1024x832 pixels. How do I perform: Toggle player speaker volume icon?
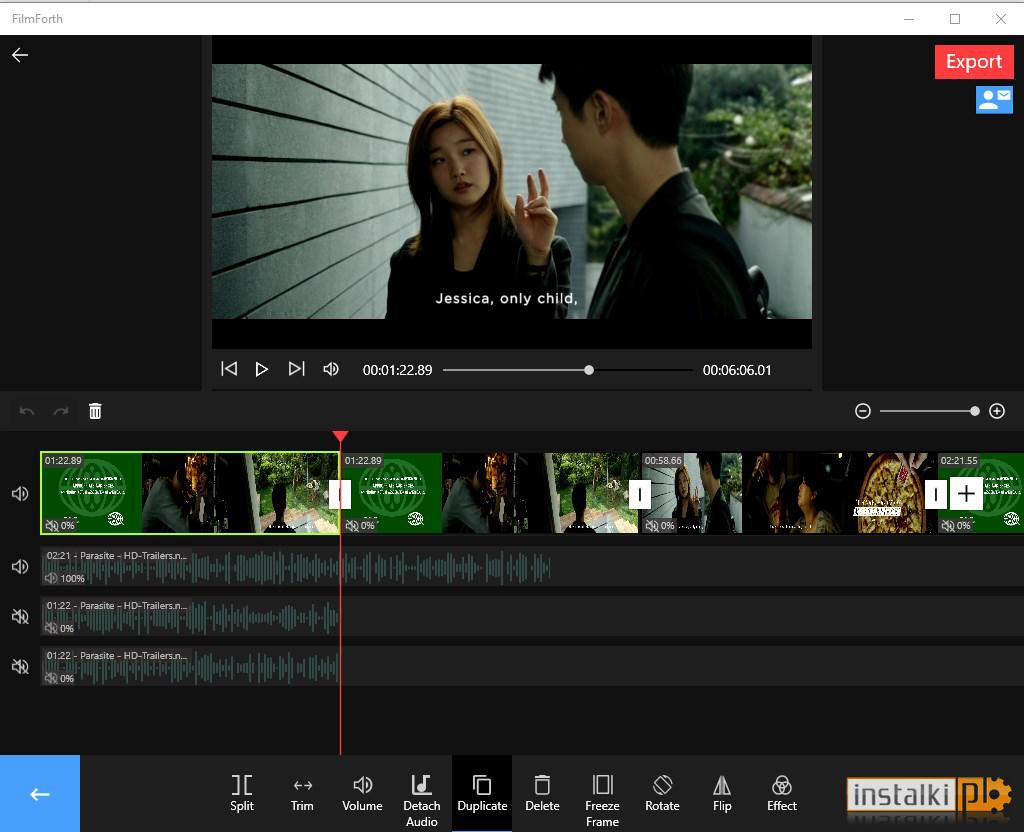(x=331, y=369)
